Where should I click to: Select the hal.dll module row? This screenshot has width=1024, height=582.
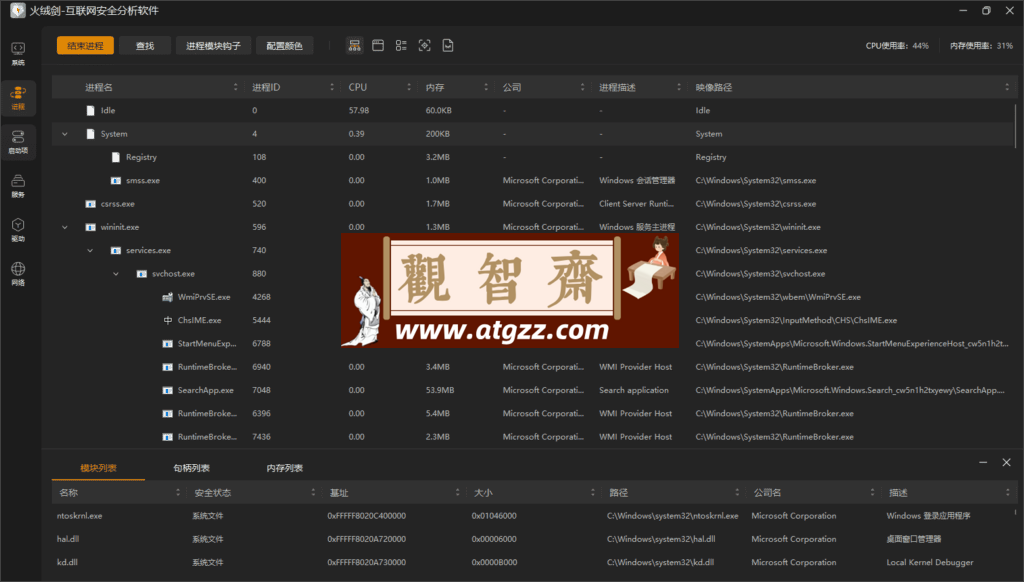coord(534,539)
